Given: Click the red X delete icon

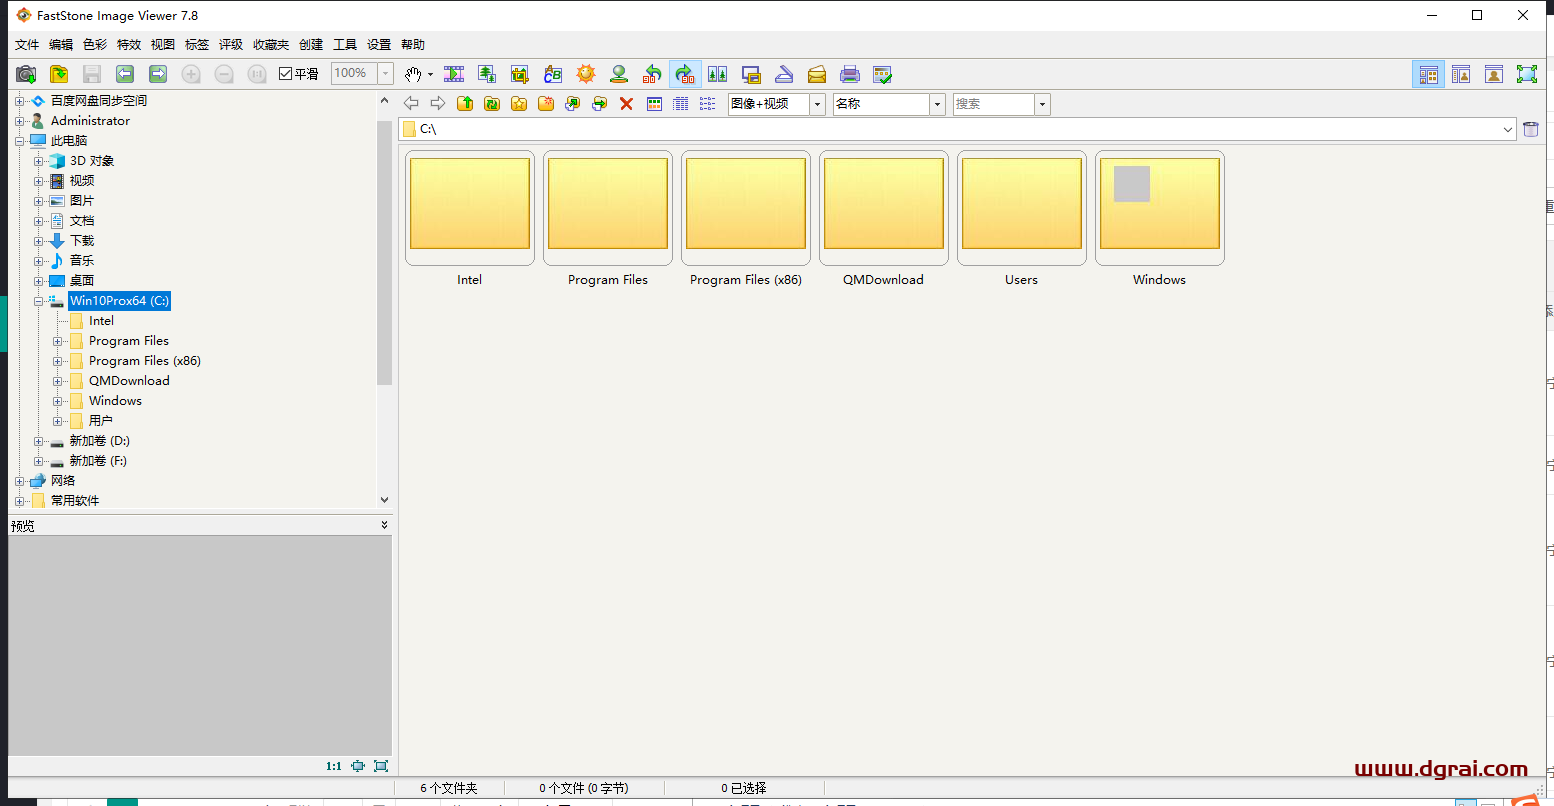Looking at the screenshot, I should click(627, 104).
